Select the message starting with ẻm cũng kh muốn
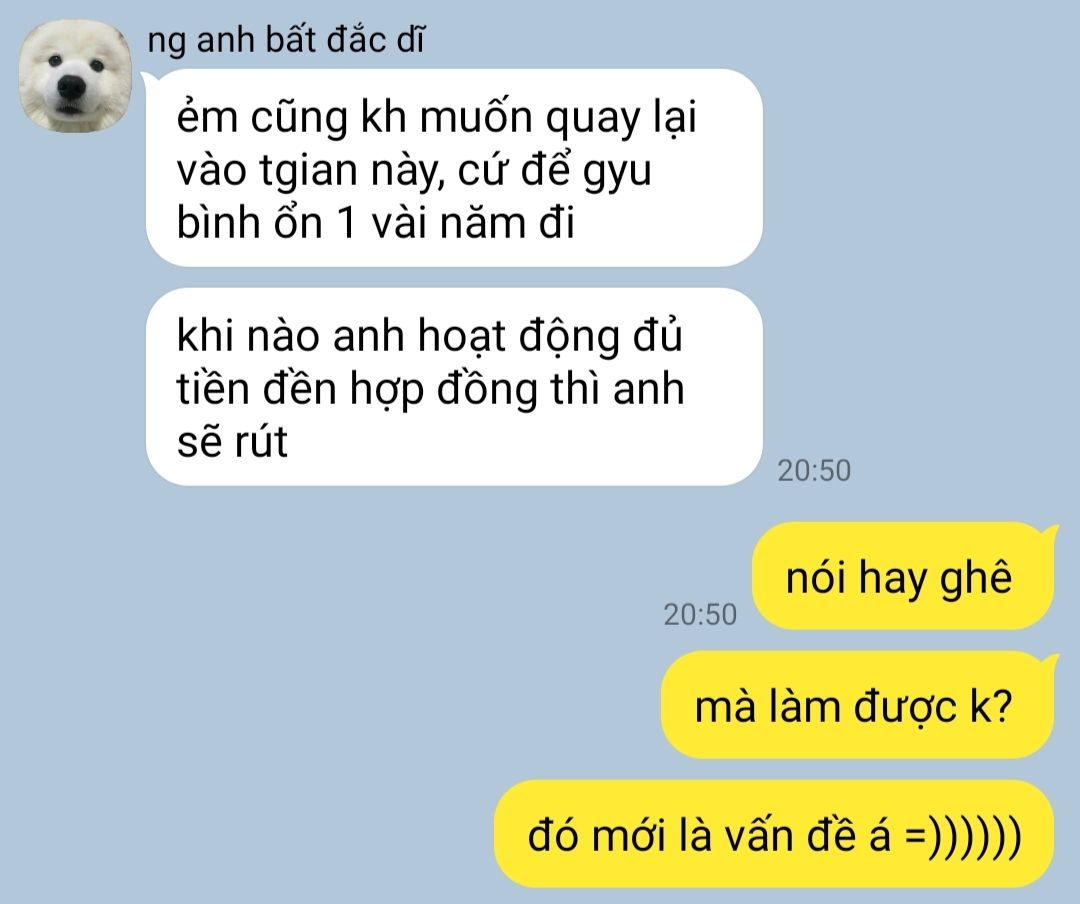The width and height of the screenshot is (1080, 904). click(x=455, y=167)
